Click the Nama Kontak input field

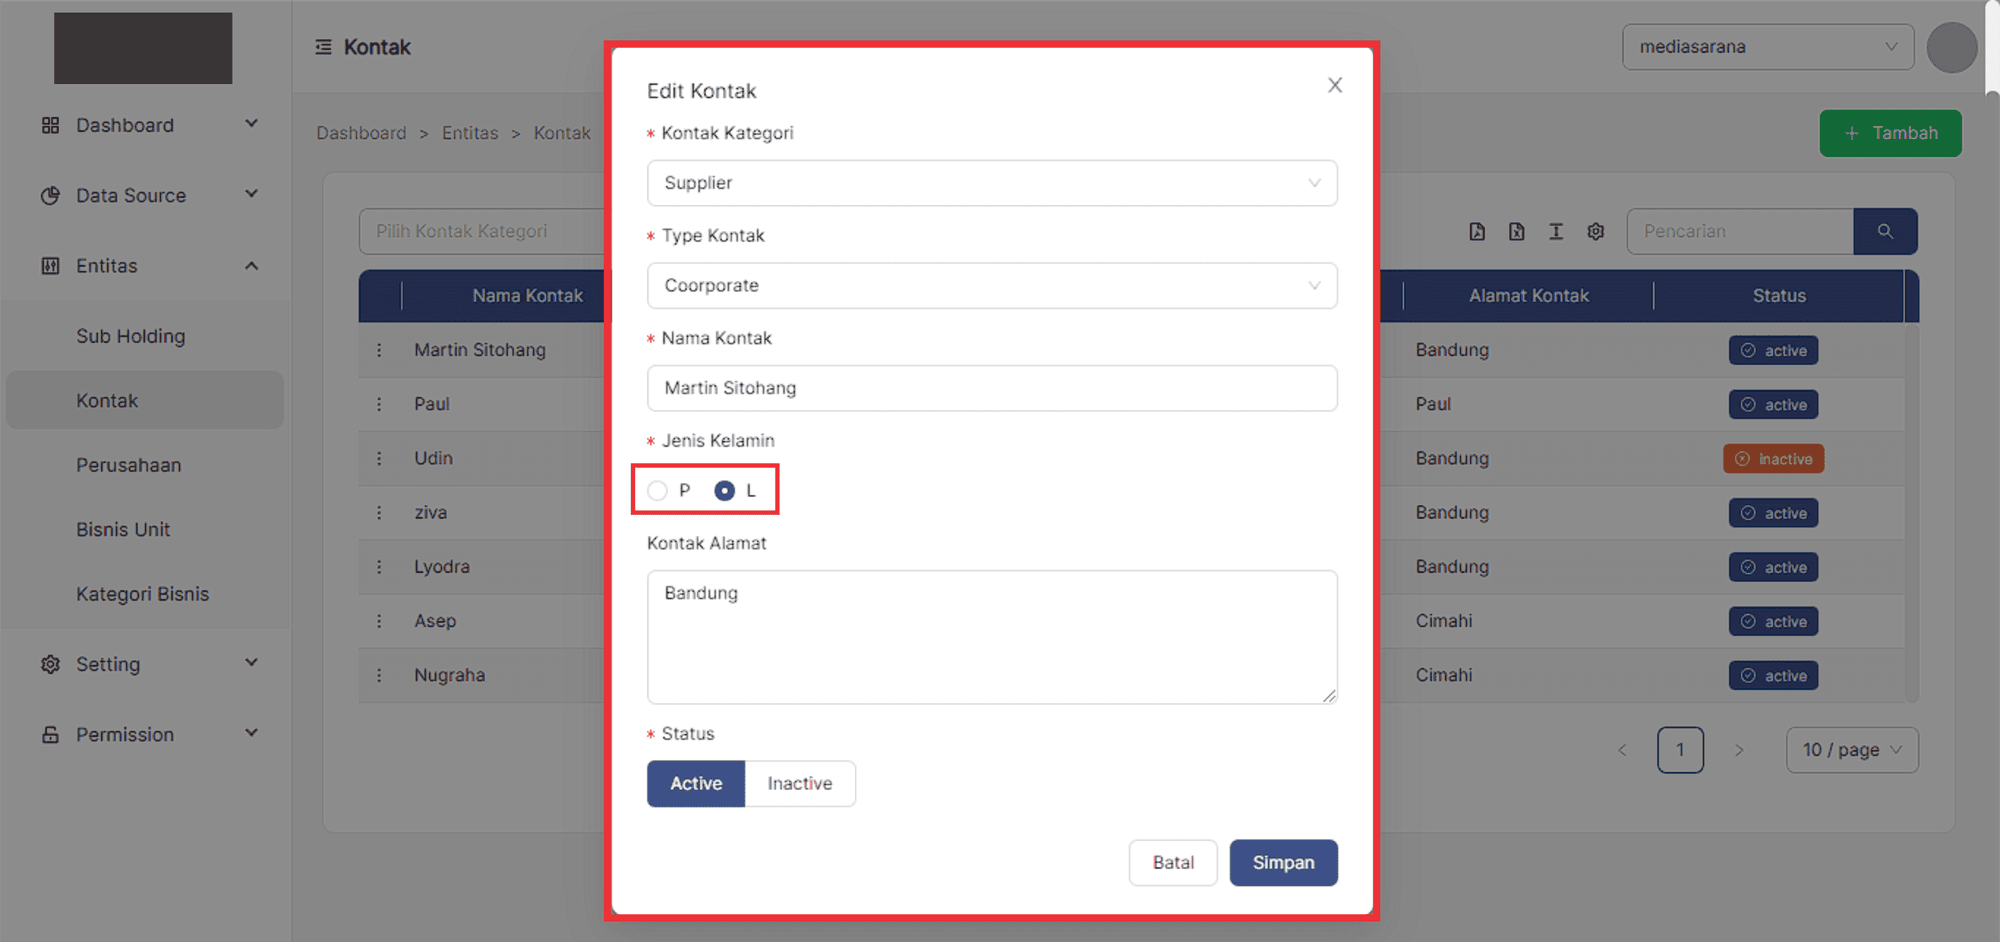[991, 389]
